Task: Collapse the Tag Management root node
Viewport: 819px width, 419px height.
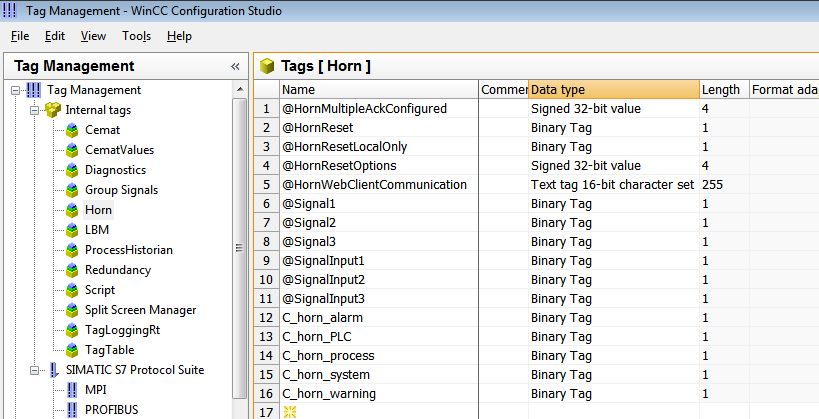Action: [x=15, y=90]
